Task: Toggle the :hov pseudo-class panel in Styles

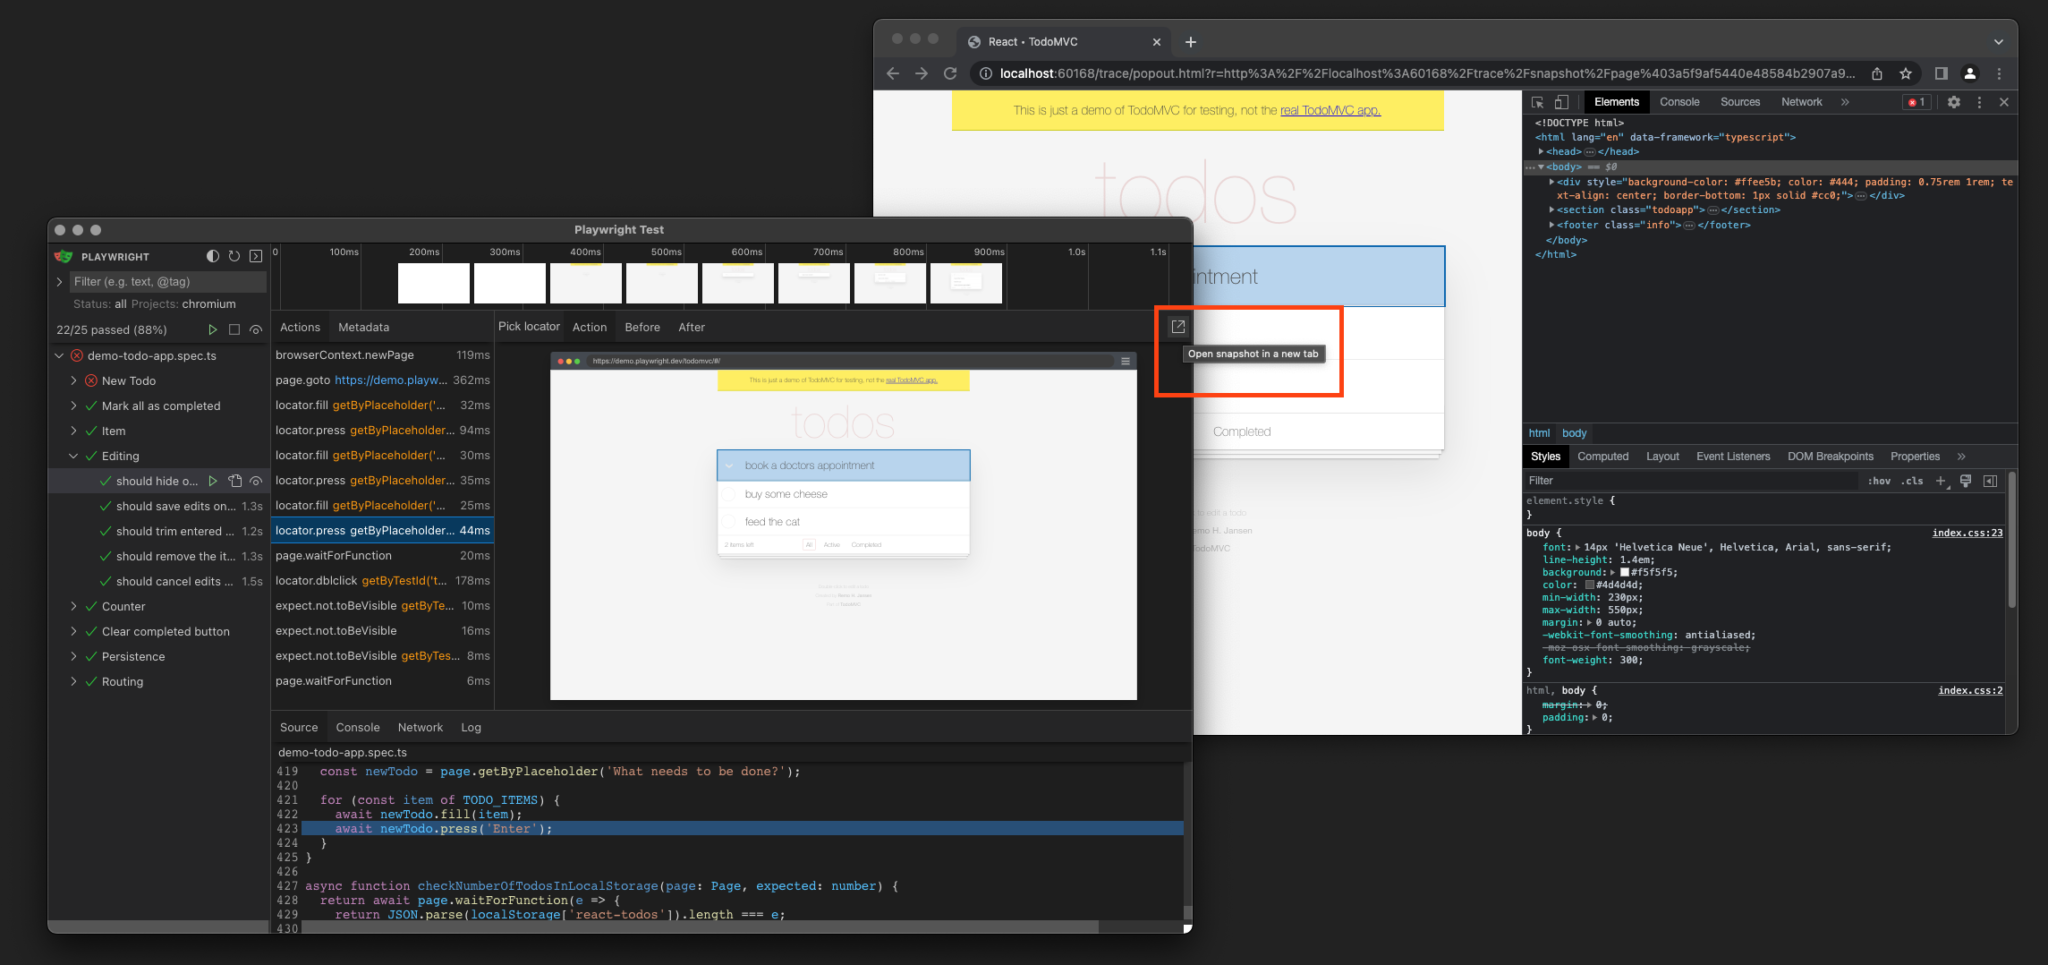Action: point(1880,481)
